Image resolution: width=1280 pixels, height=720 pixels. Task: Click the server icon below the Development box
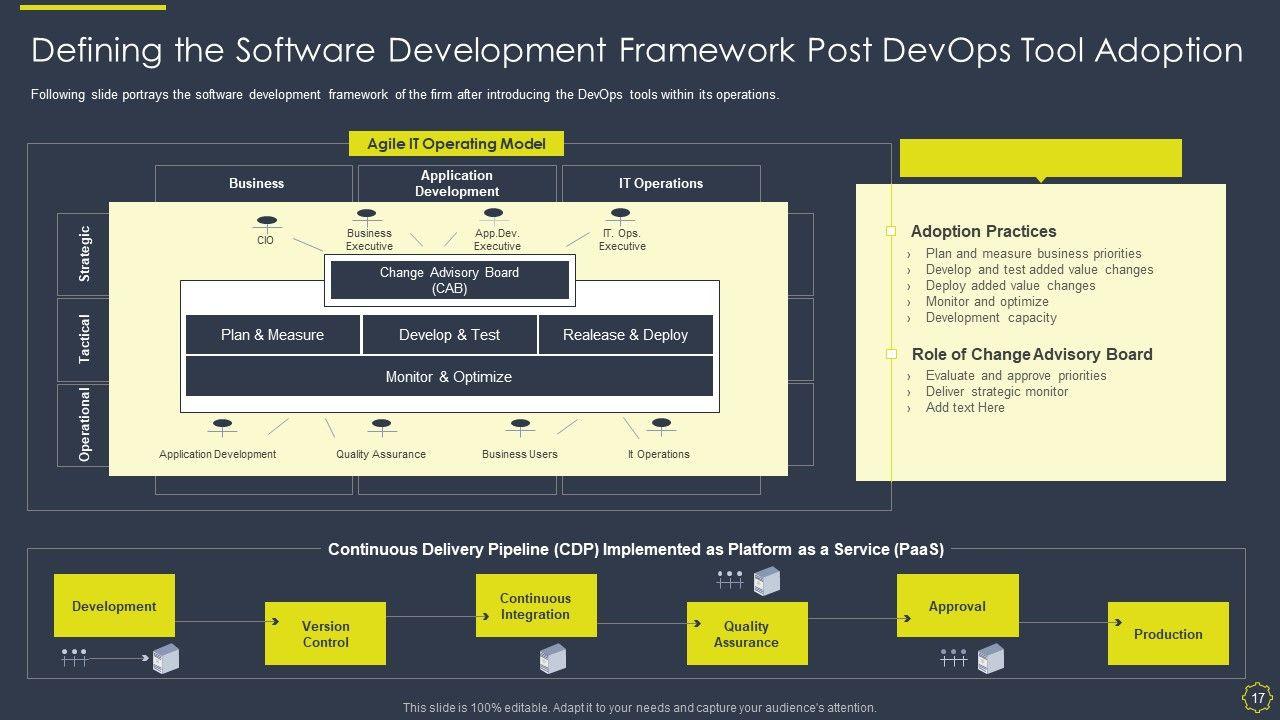click(165, 658)
